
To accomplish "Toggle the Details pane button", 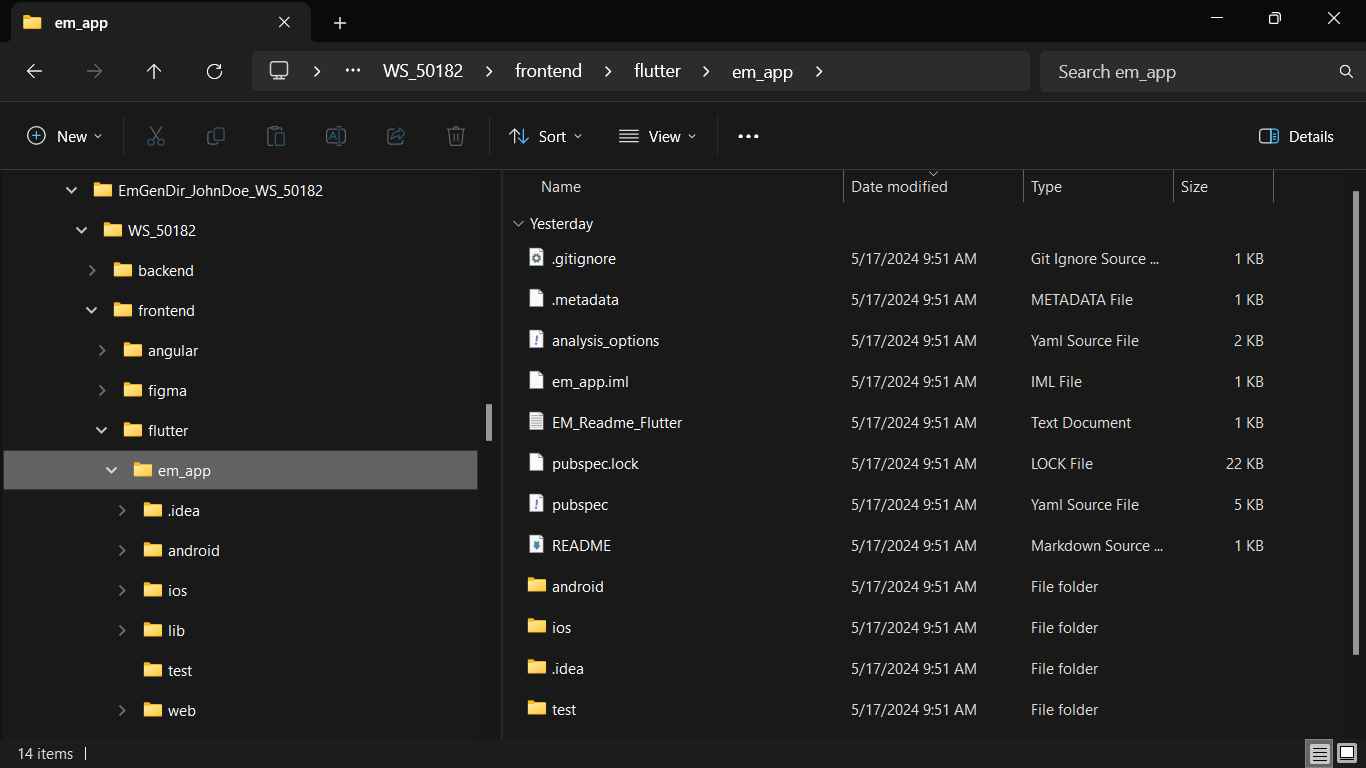I will point(1296,136).
